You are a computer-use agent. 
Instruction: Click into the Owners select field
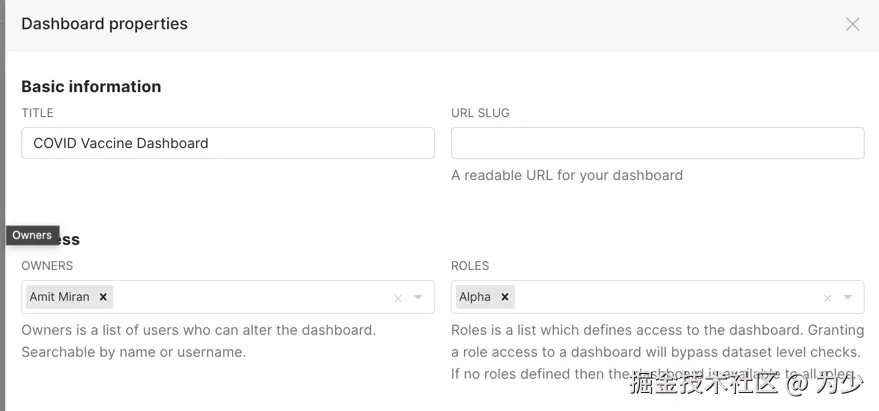pos(250,297)
